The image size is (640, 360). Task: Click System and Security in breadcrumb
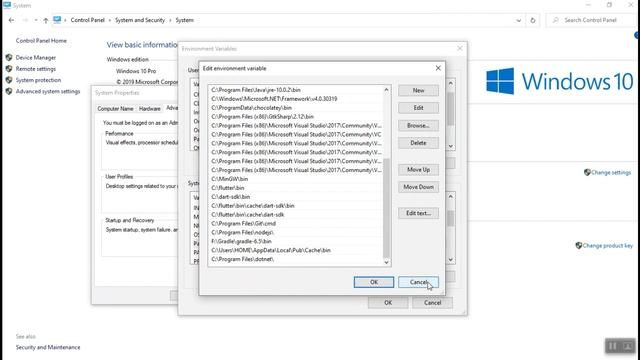(x=140, y=20)
